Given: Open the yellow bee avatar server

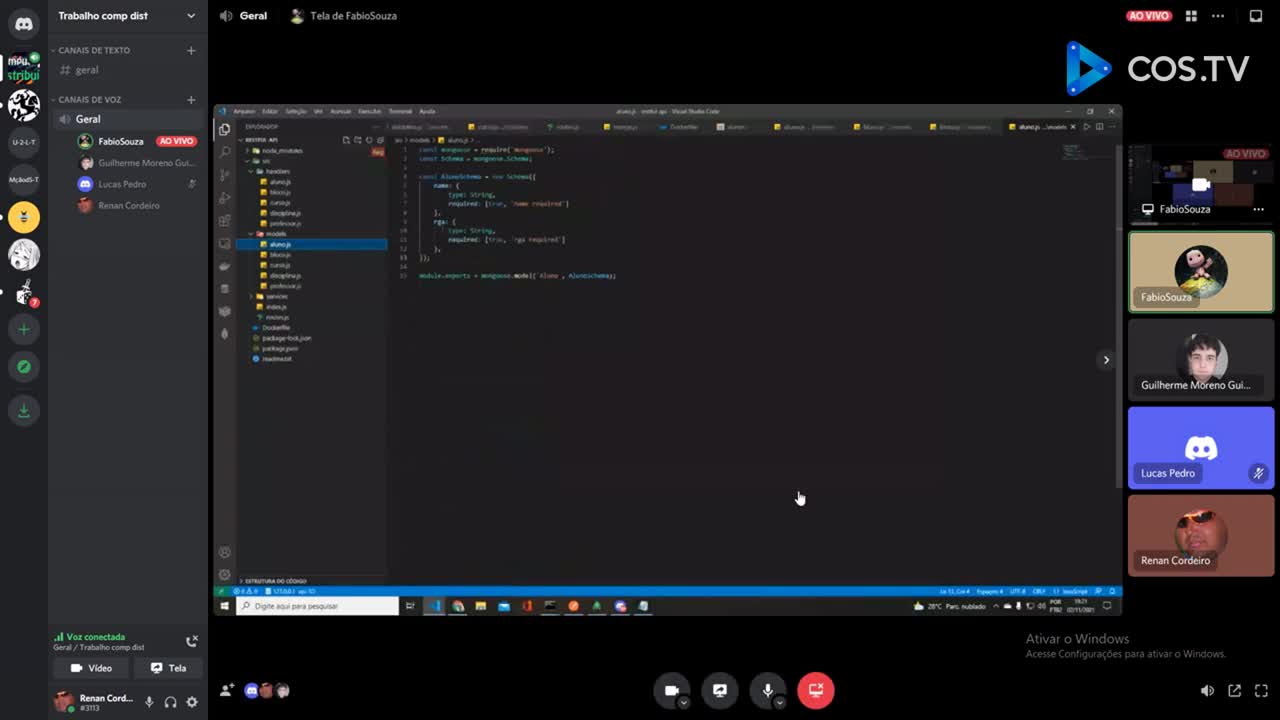Looking at the screenshot, I should pos(24,217).
